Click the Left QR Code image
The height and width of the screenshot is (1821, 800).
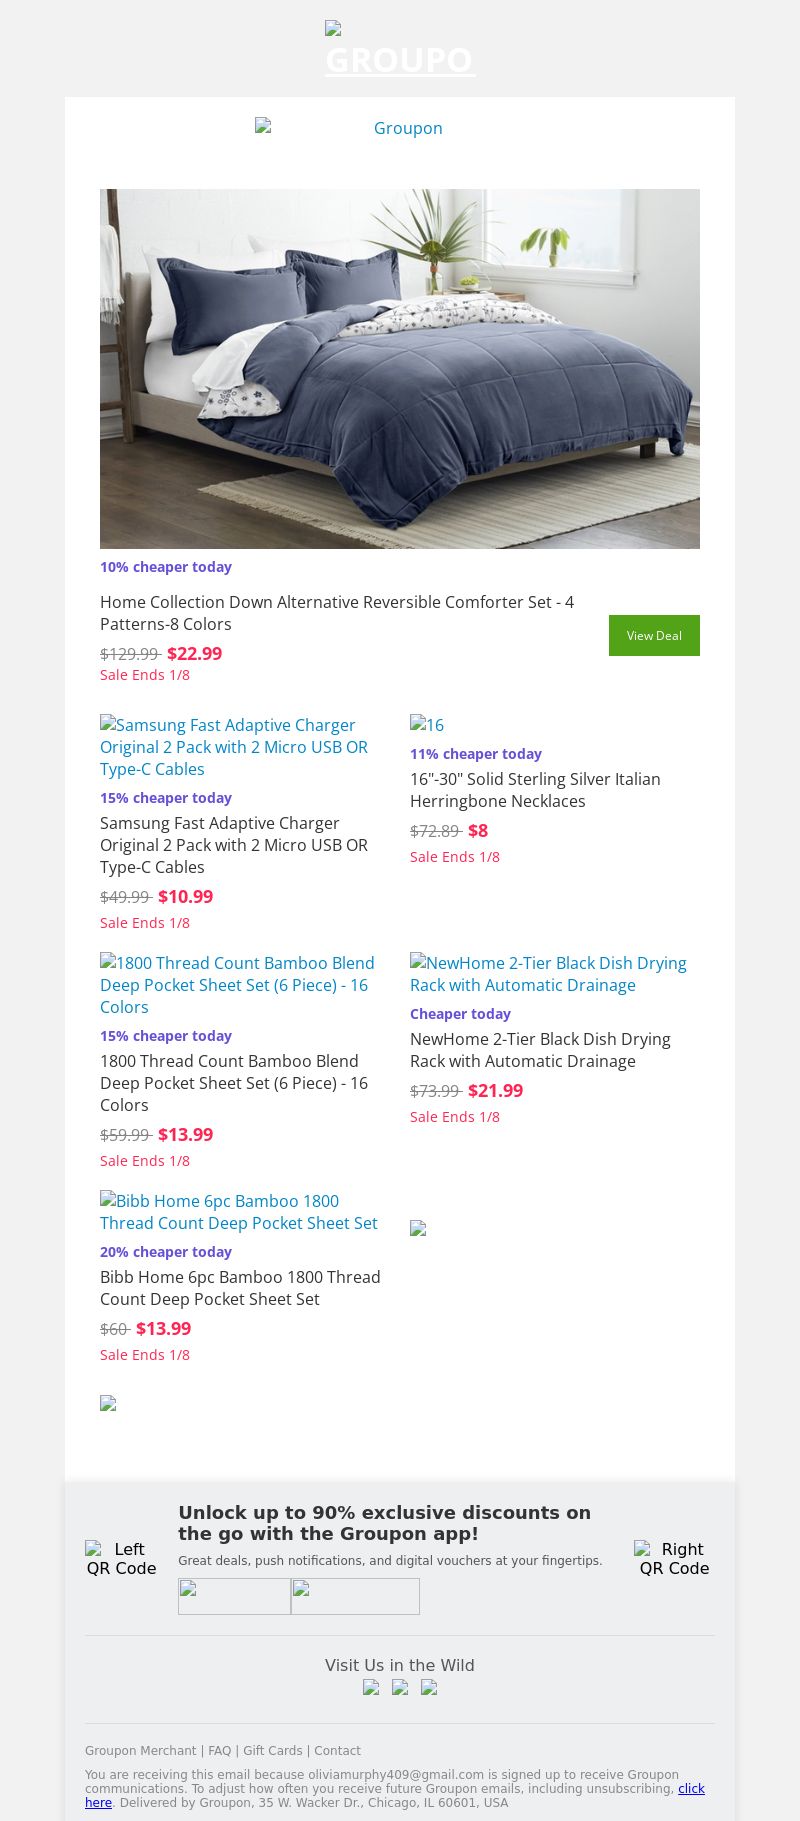(x=121, y=1558)
